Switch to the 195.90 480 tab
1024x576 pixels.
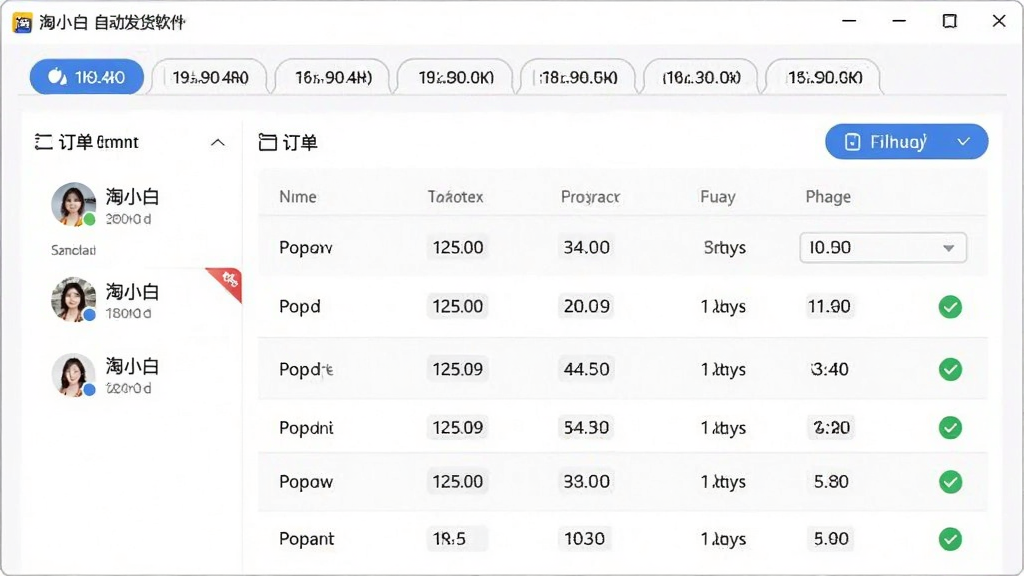(210, 78)
